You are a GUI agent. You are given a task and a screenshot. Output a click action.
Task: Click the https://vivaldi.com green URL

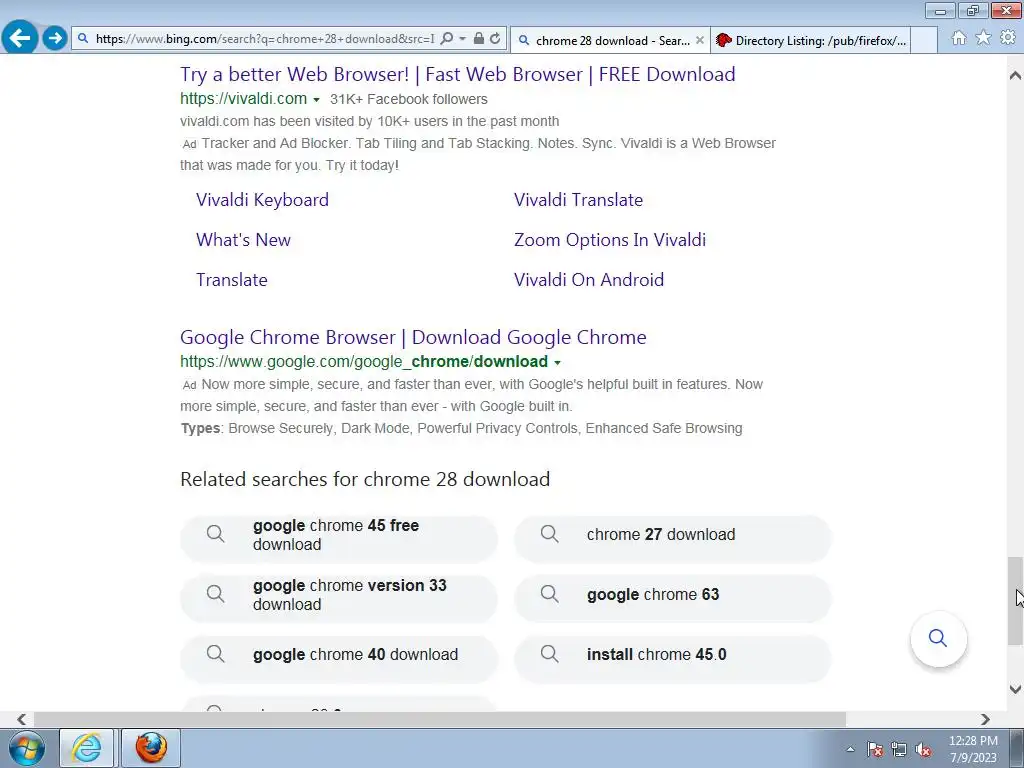(x=243, y=99)
